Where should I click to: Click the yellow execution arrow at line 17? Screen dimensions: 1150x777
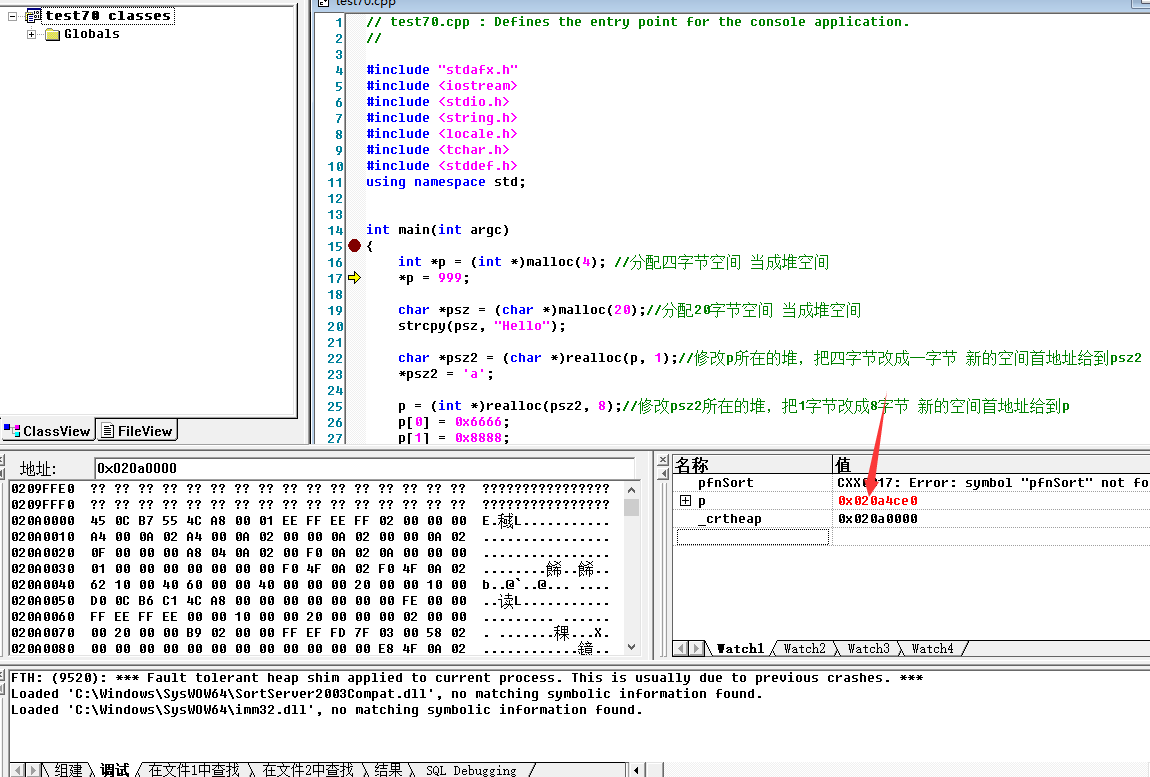(354, 278)
